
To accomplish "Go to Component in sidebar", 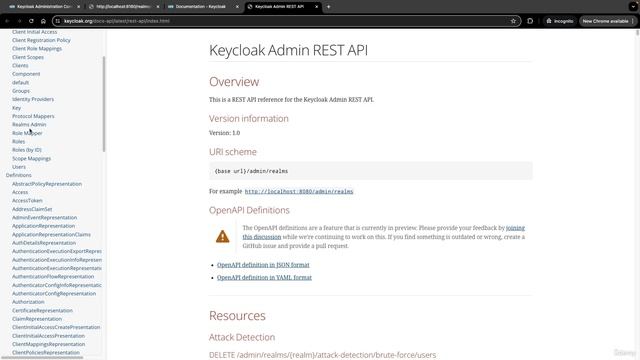I will click(26, 74).
